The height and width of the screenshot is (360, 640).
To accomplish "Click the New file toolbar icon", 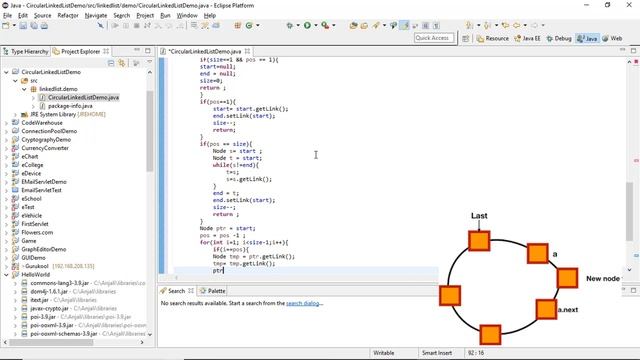I will click(x=6, y=26).
